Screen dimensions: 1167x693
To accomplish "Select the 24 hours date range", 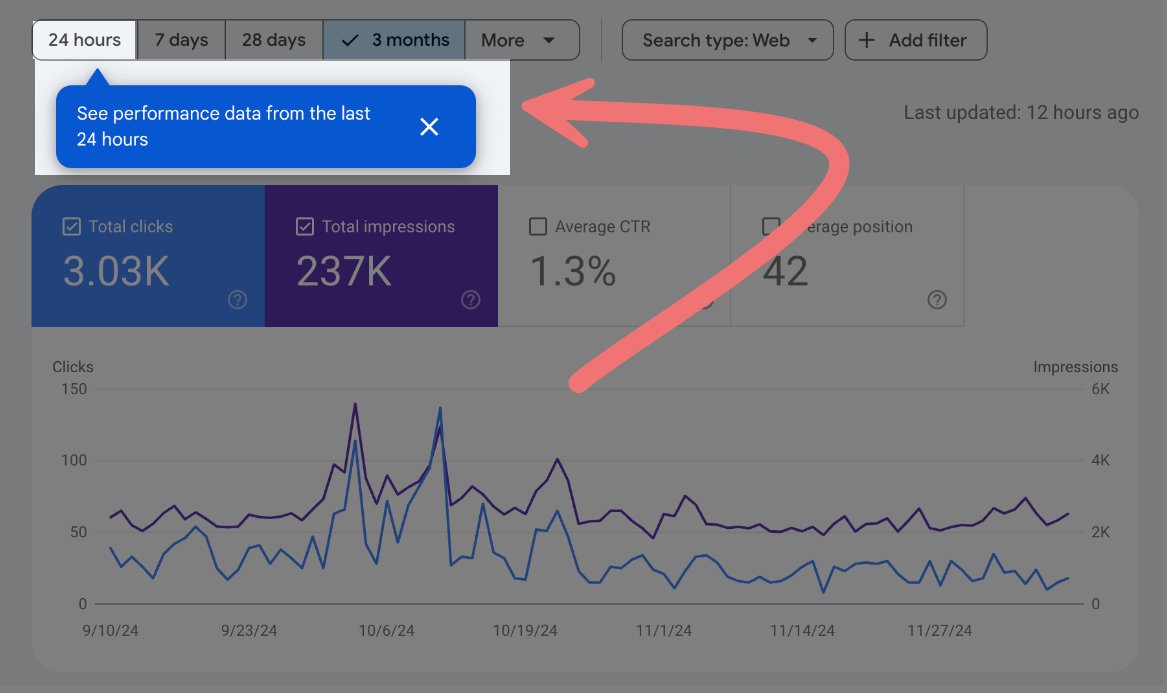I will pyautogui.click(x=84, y=40).
